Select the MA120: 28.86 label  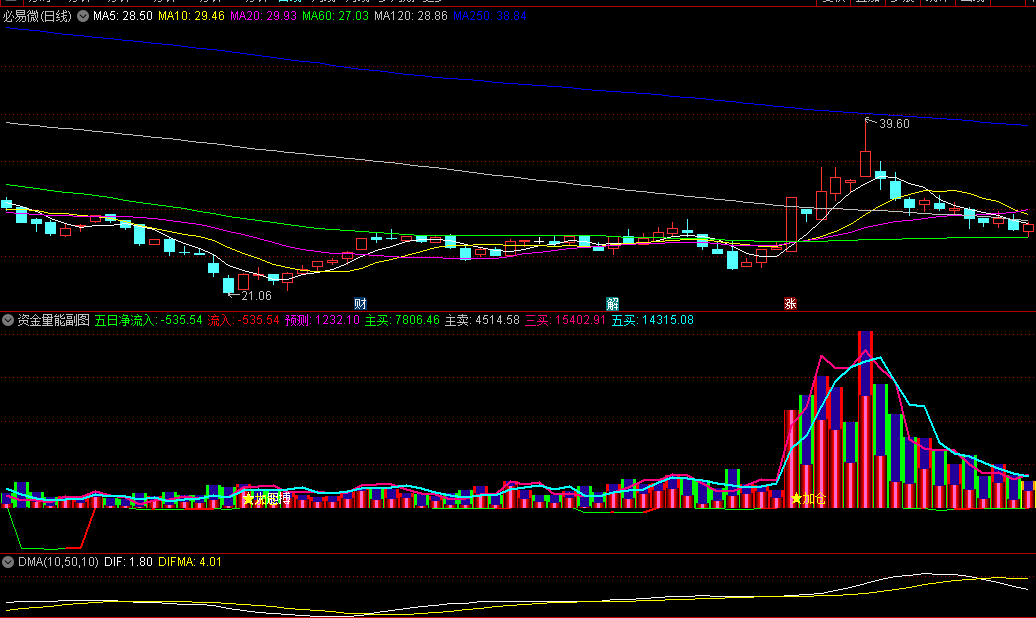[411, 16]
